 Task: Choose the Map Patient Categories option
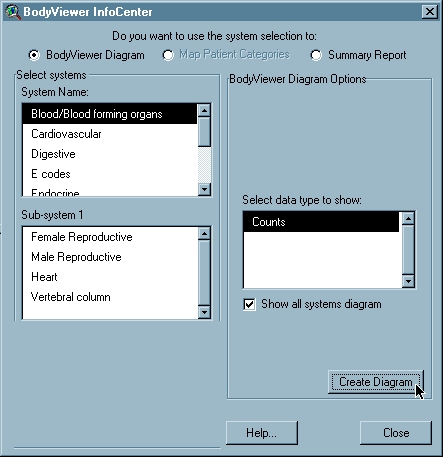click(x=168, y=55)
